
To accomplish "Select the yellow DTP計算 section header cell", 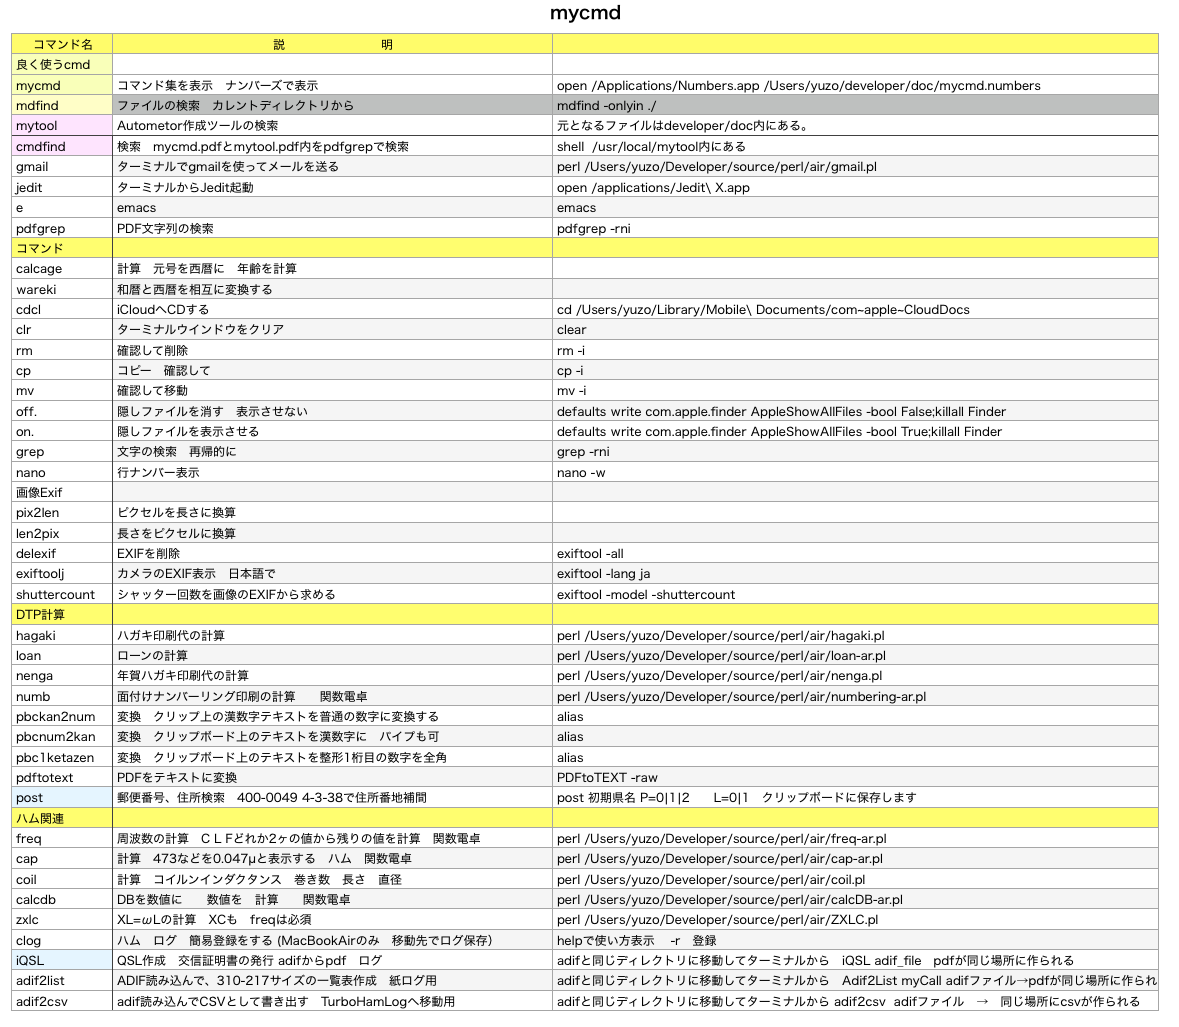I will click(62, 614).
